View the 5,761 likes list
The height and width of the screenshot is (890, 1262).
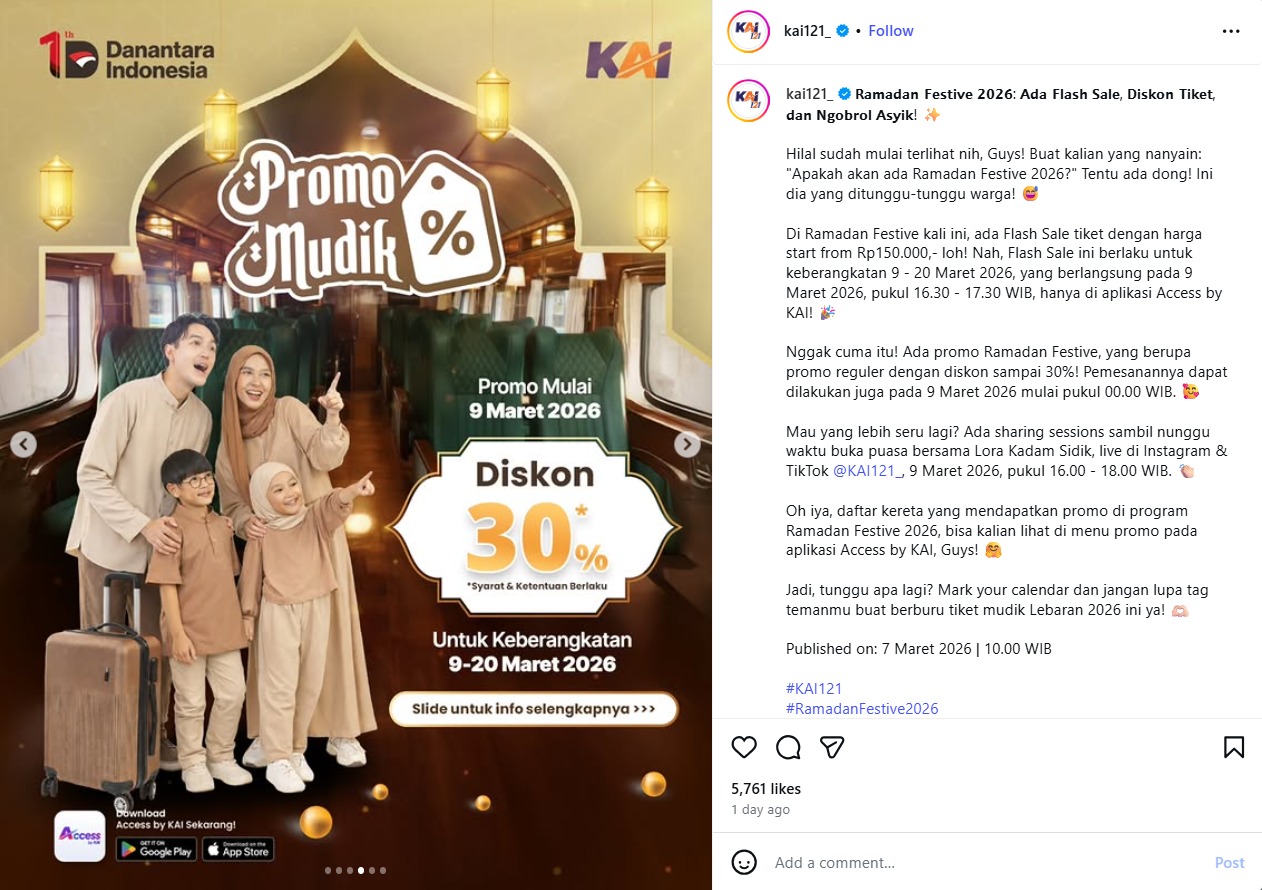766,789
